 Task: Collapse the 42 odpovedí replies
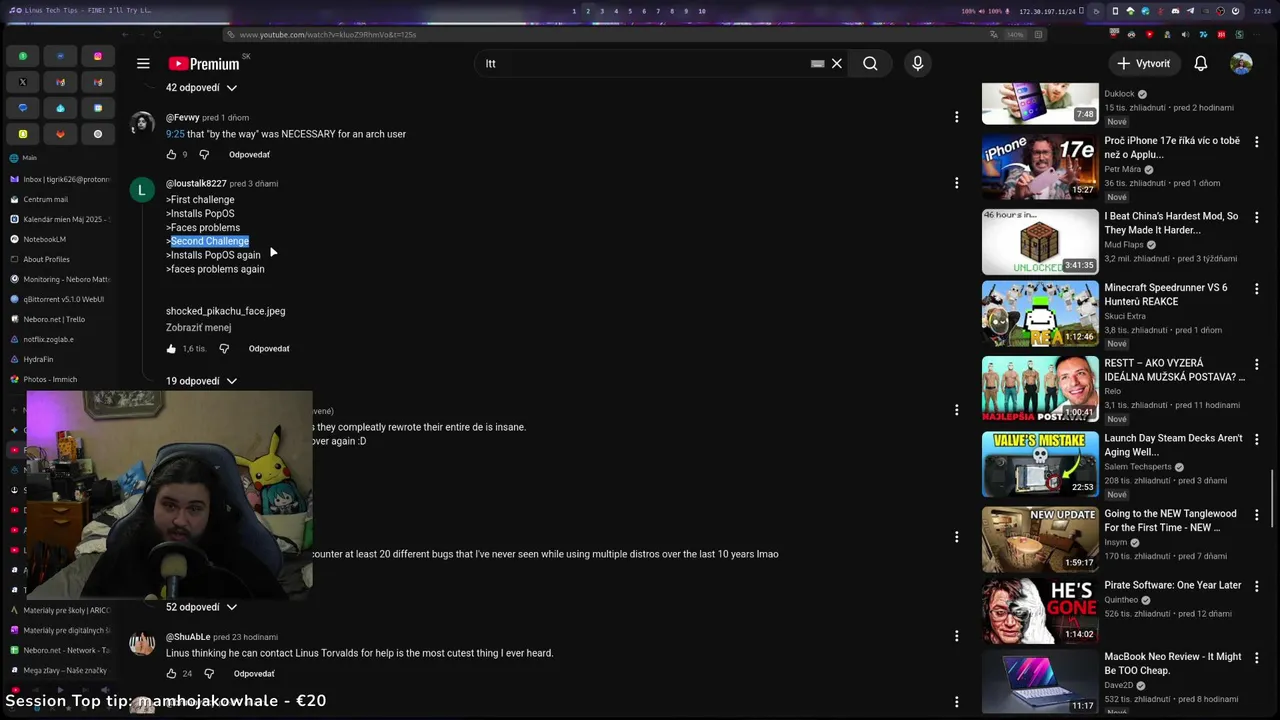click(x=201, y=88)
